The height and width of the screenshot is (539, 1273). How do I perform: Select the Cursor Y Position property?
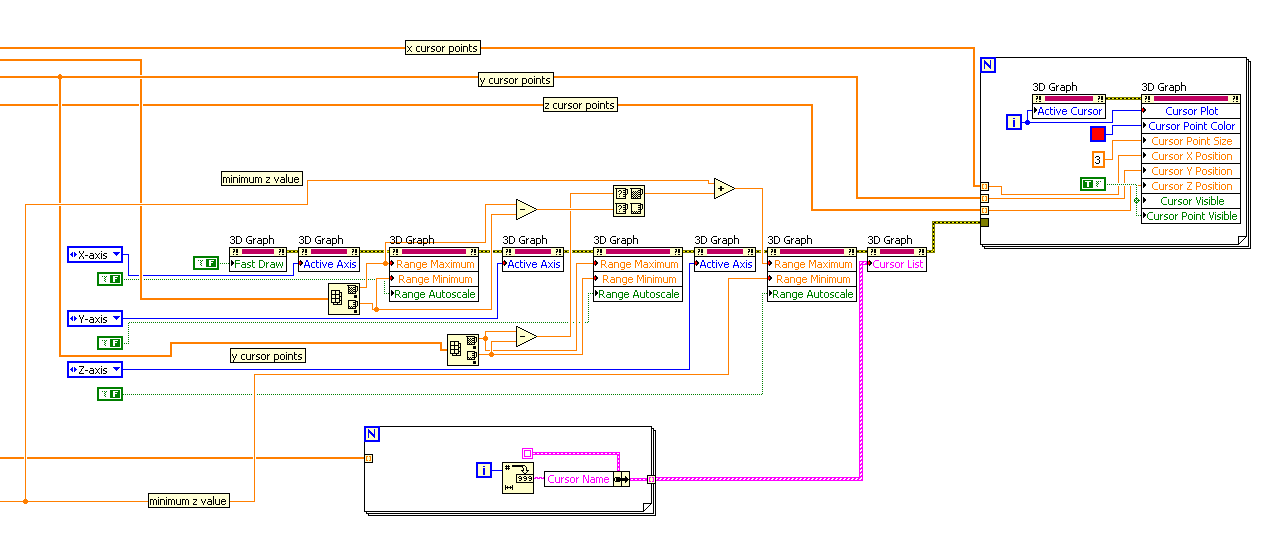pyautogui.click(x=1191, y=171)
